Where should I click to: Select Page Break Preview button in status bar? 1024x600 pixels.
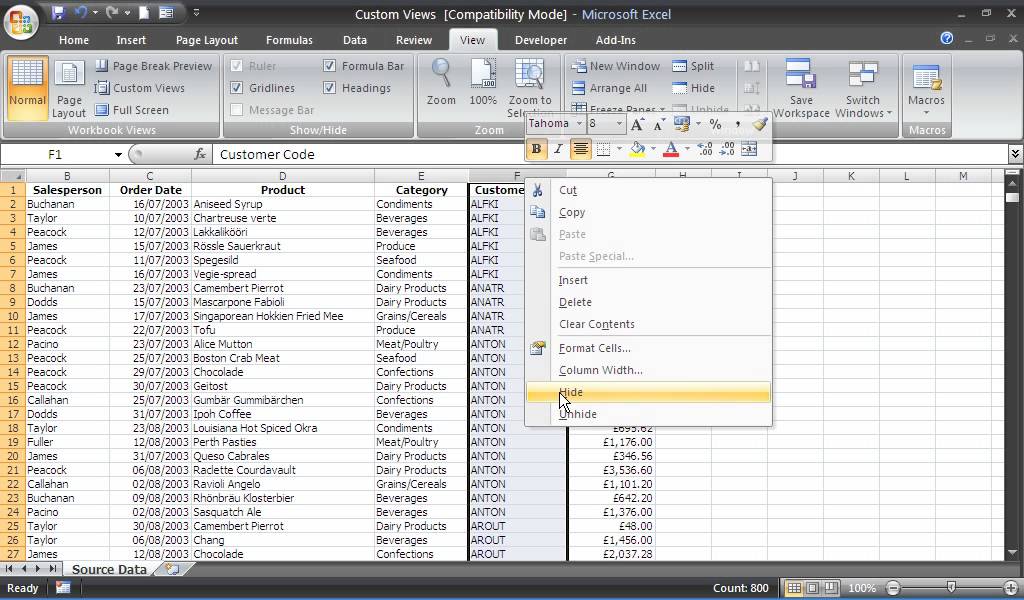point(831,588)
